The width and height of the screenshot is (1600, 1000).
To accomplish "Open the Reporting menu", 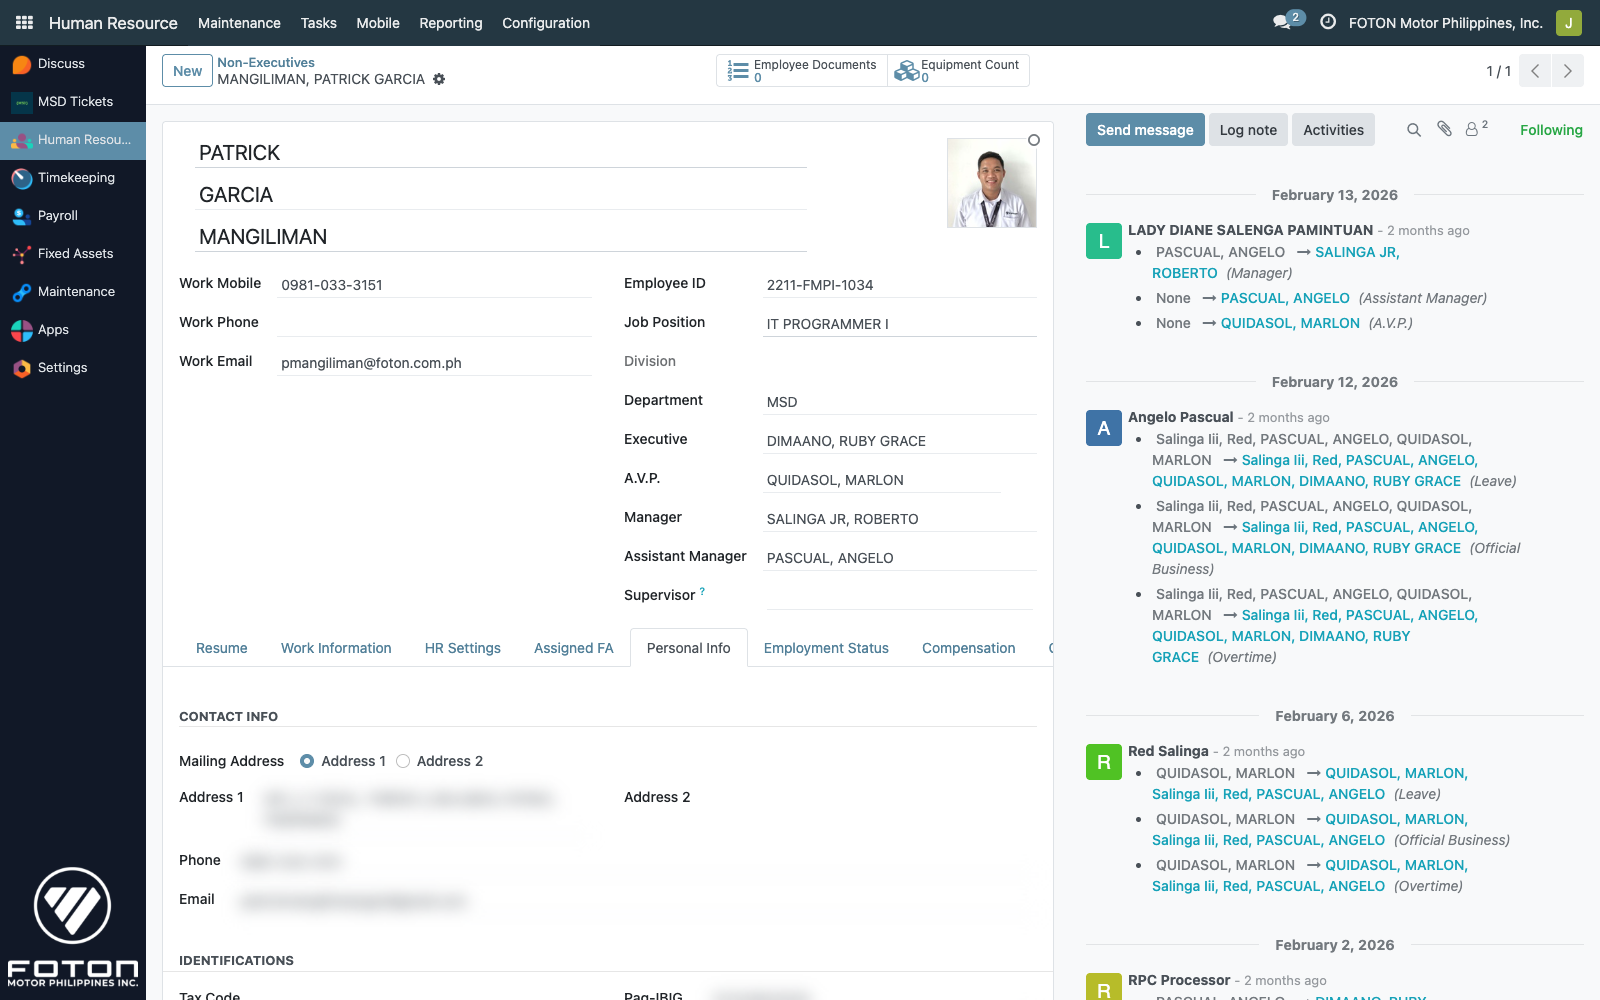I will tap(450, 23).
